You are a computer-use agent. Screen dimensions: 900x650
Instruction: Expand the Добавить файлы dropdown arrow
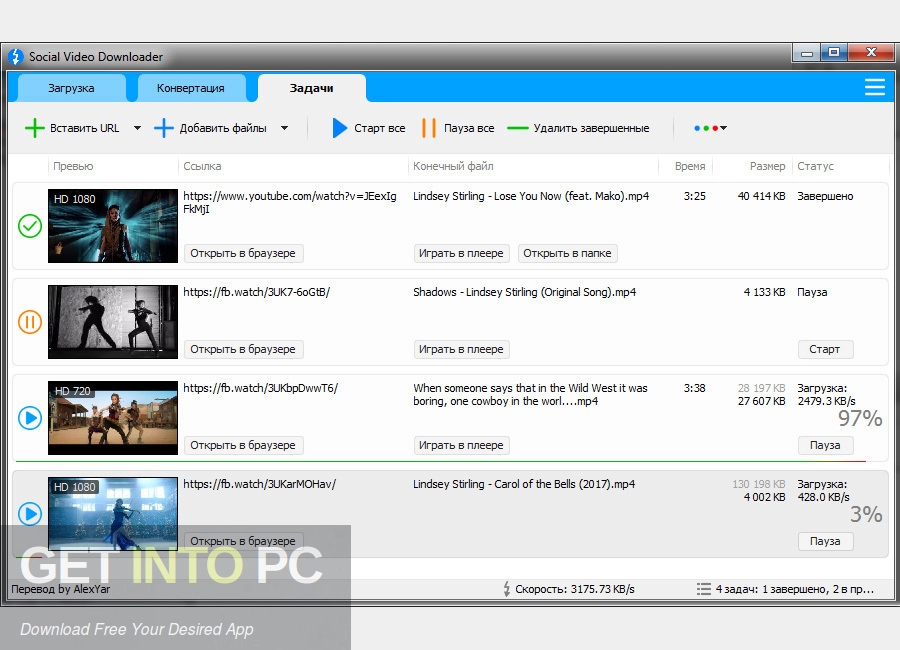pyautogui.click(x=284, y=128)
